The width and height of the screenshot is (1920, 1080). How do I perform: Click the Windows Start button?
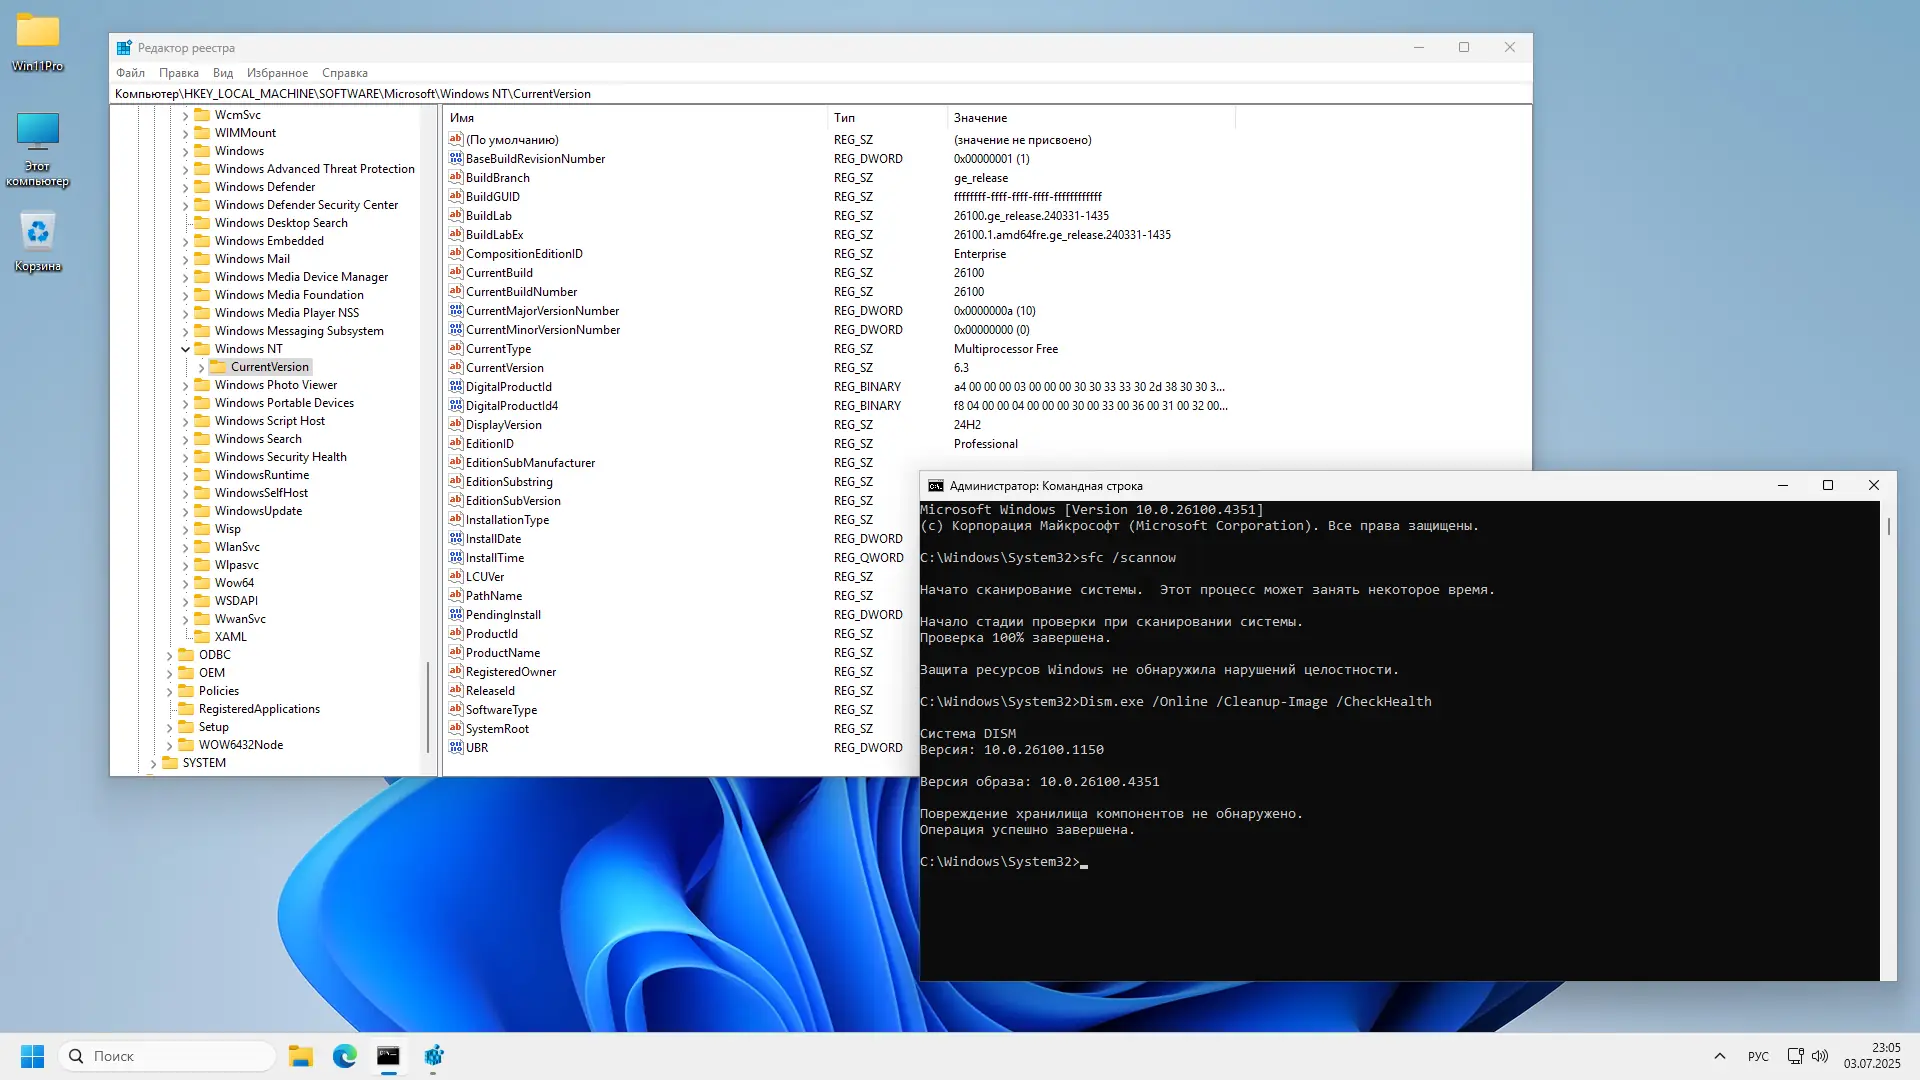click(x=32, y=1056)
